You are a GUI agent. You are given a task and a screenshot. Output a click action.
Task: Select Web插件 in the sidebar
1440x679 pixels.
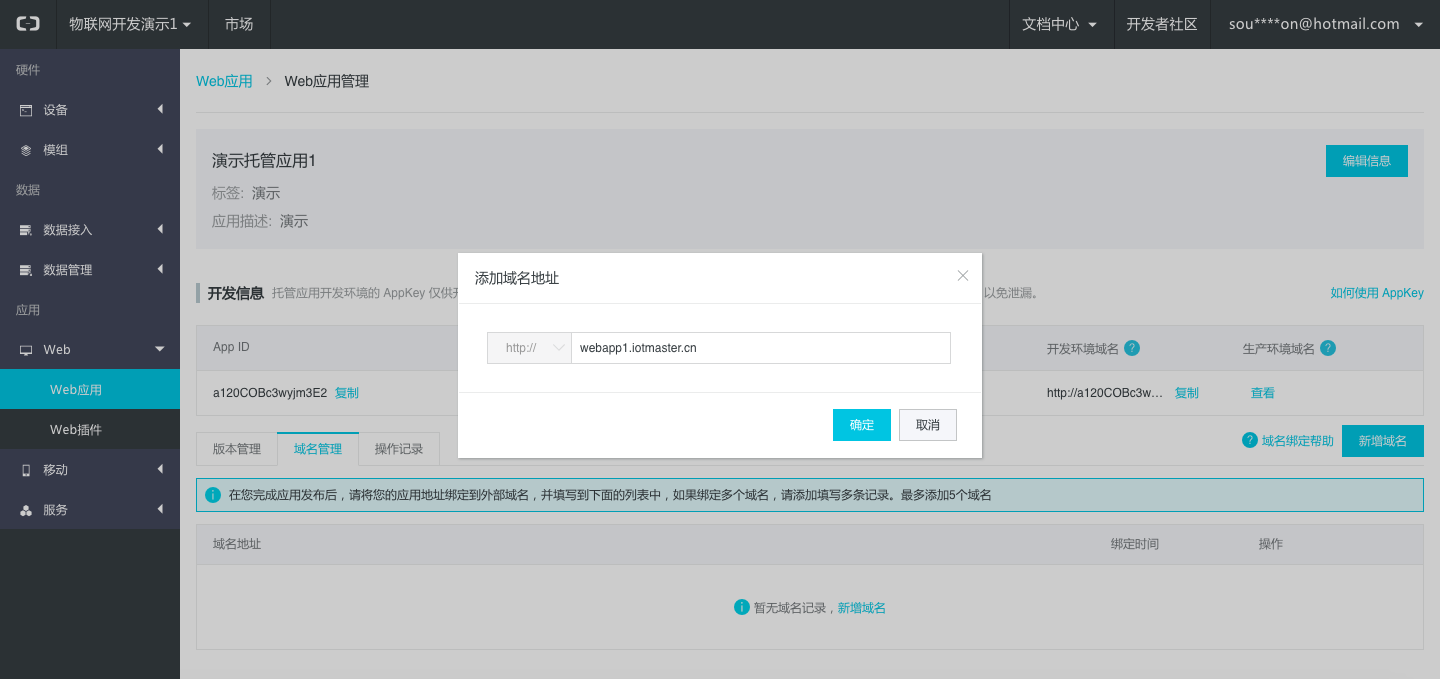[x=76, y=430]
